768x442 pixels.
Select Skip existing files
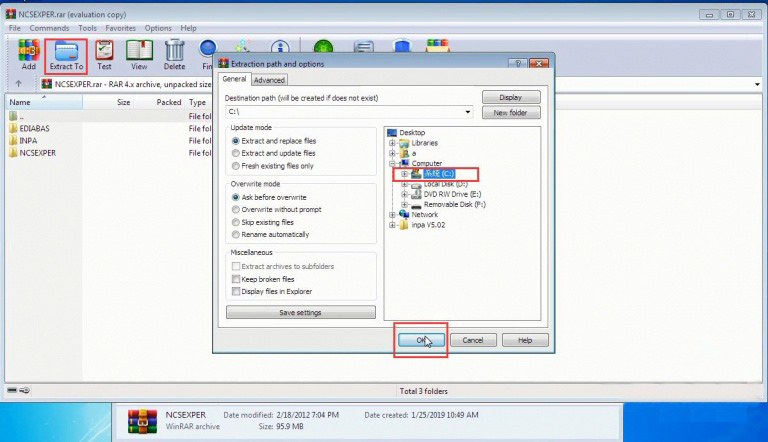pyautogui.click(x=236, y=222)
